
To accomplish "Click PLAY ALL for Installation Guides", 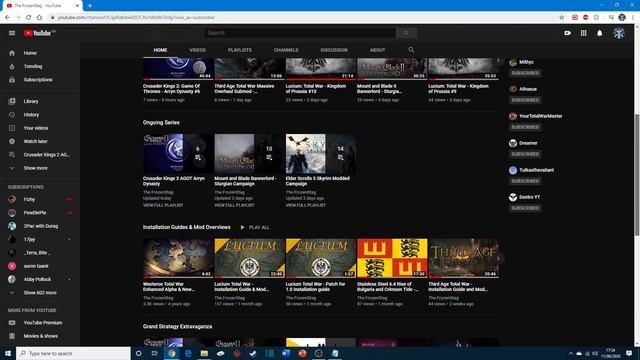I will click(255, 227).
